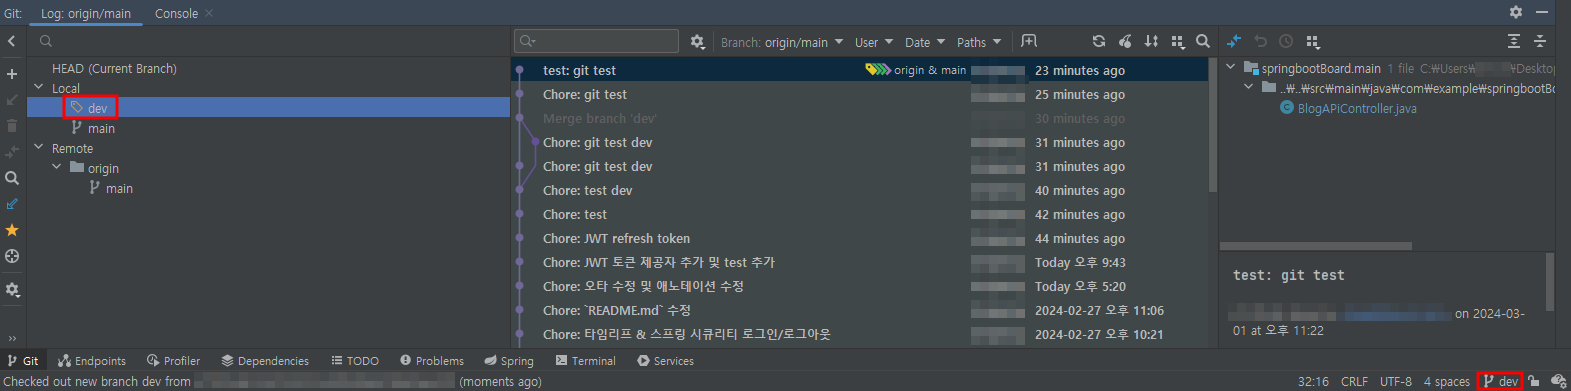Toggle the IntelliSort arrows icon

point(1151,41)
